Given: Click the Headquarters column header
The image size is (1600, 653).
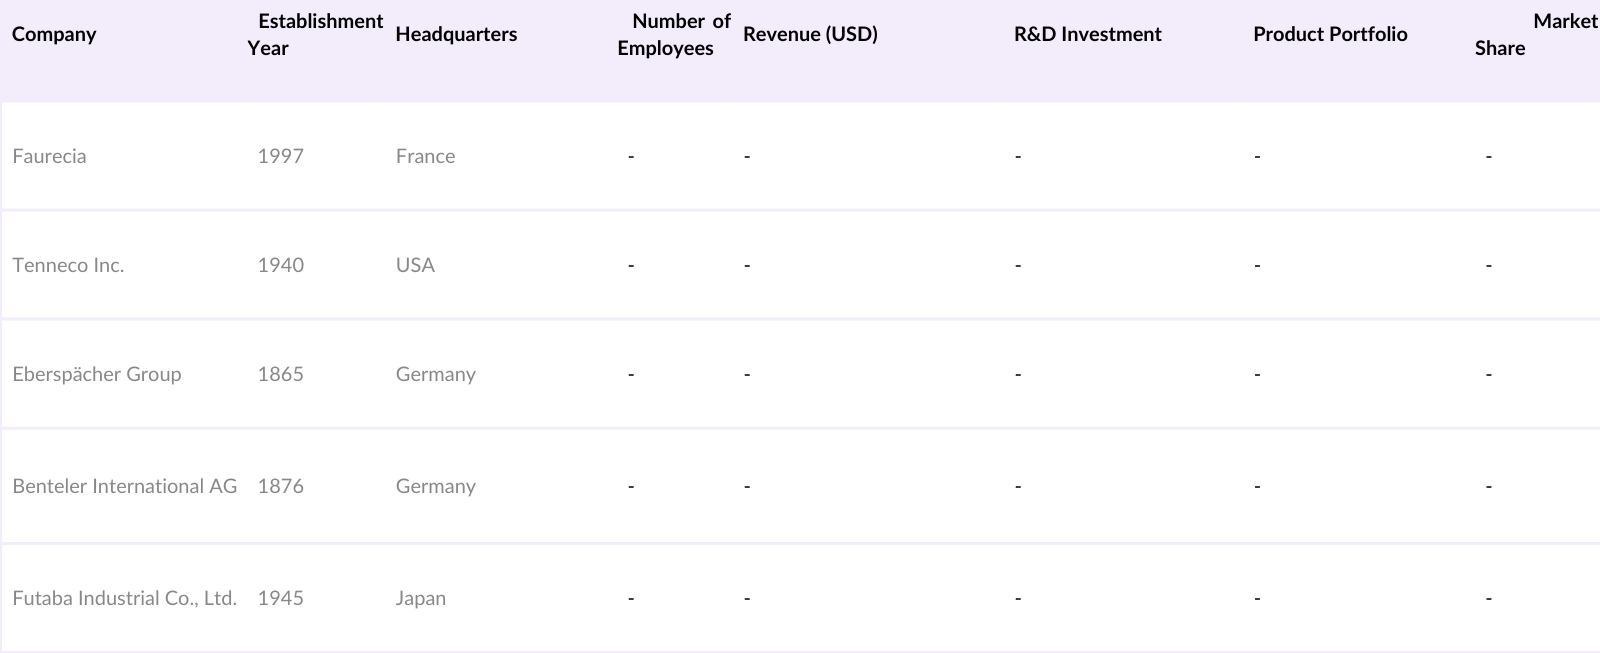Looking at the screenshot, I should (x=456, y=34).
